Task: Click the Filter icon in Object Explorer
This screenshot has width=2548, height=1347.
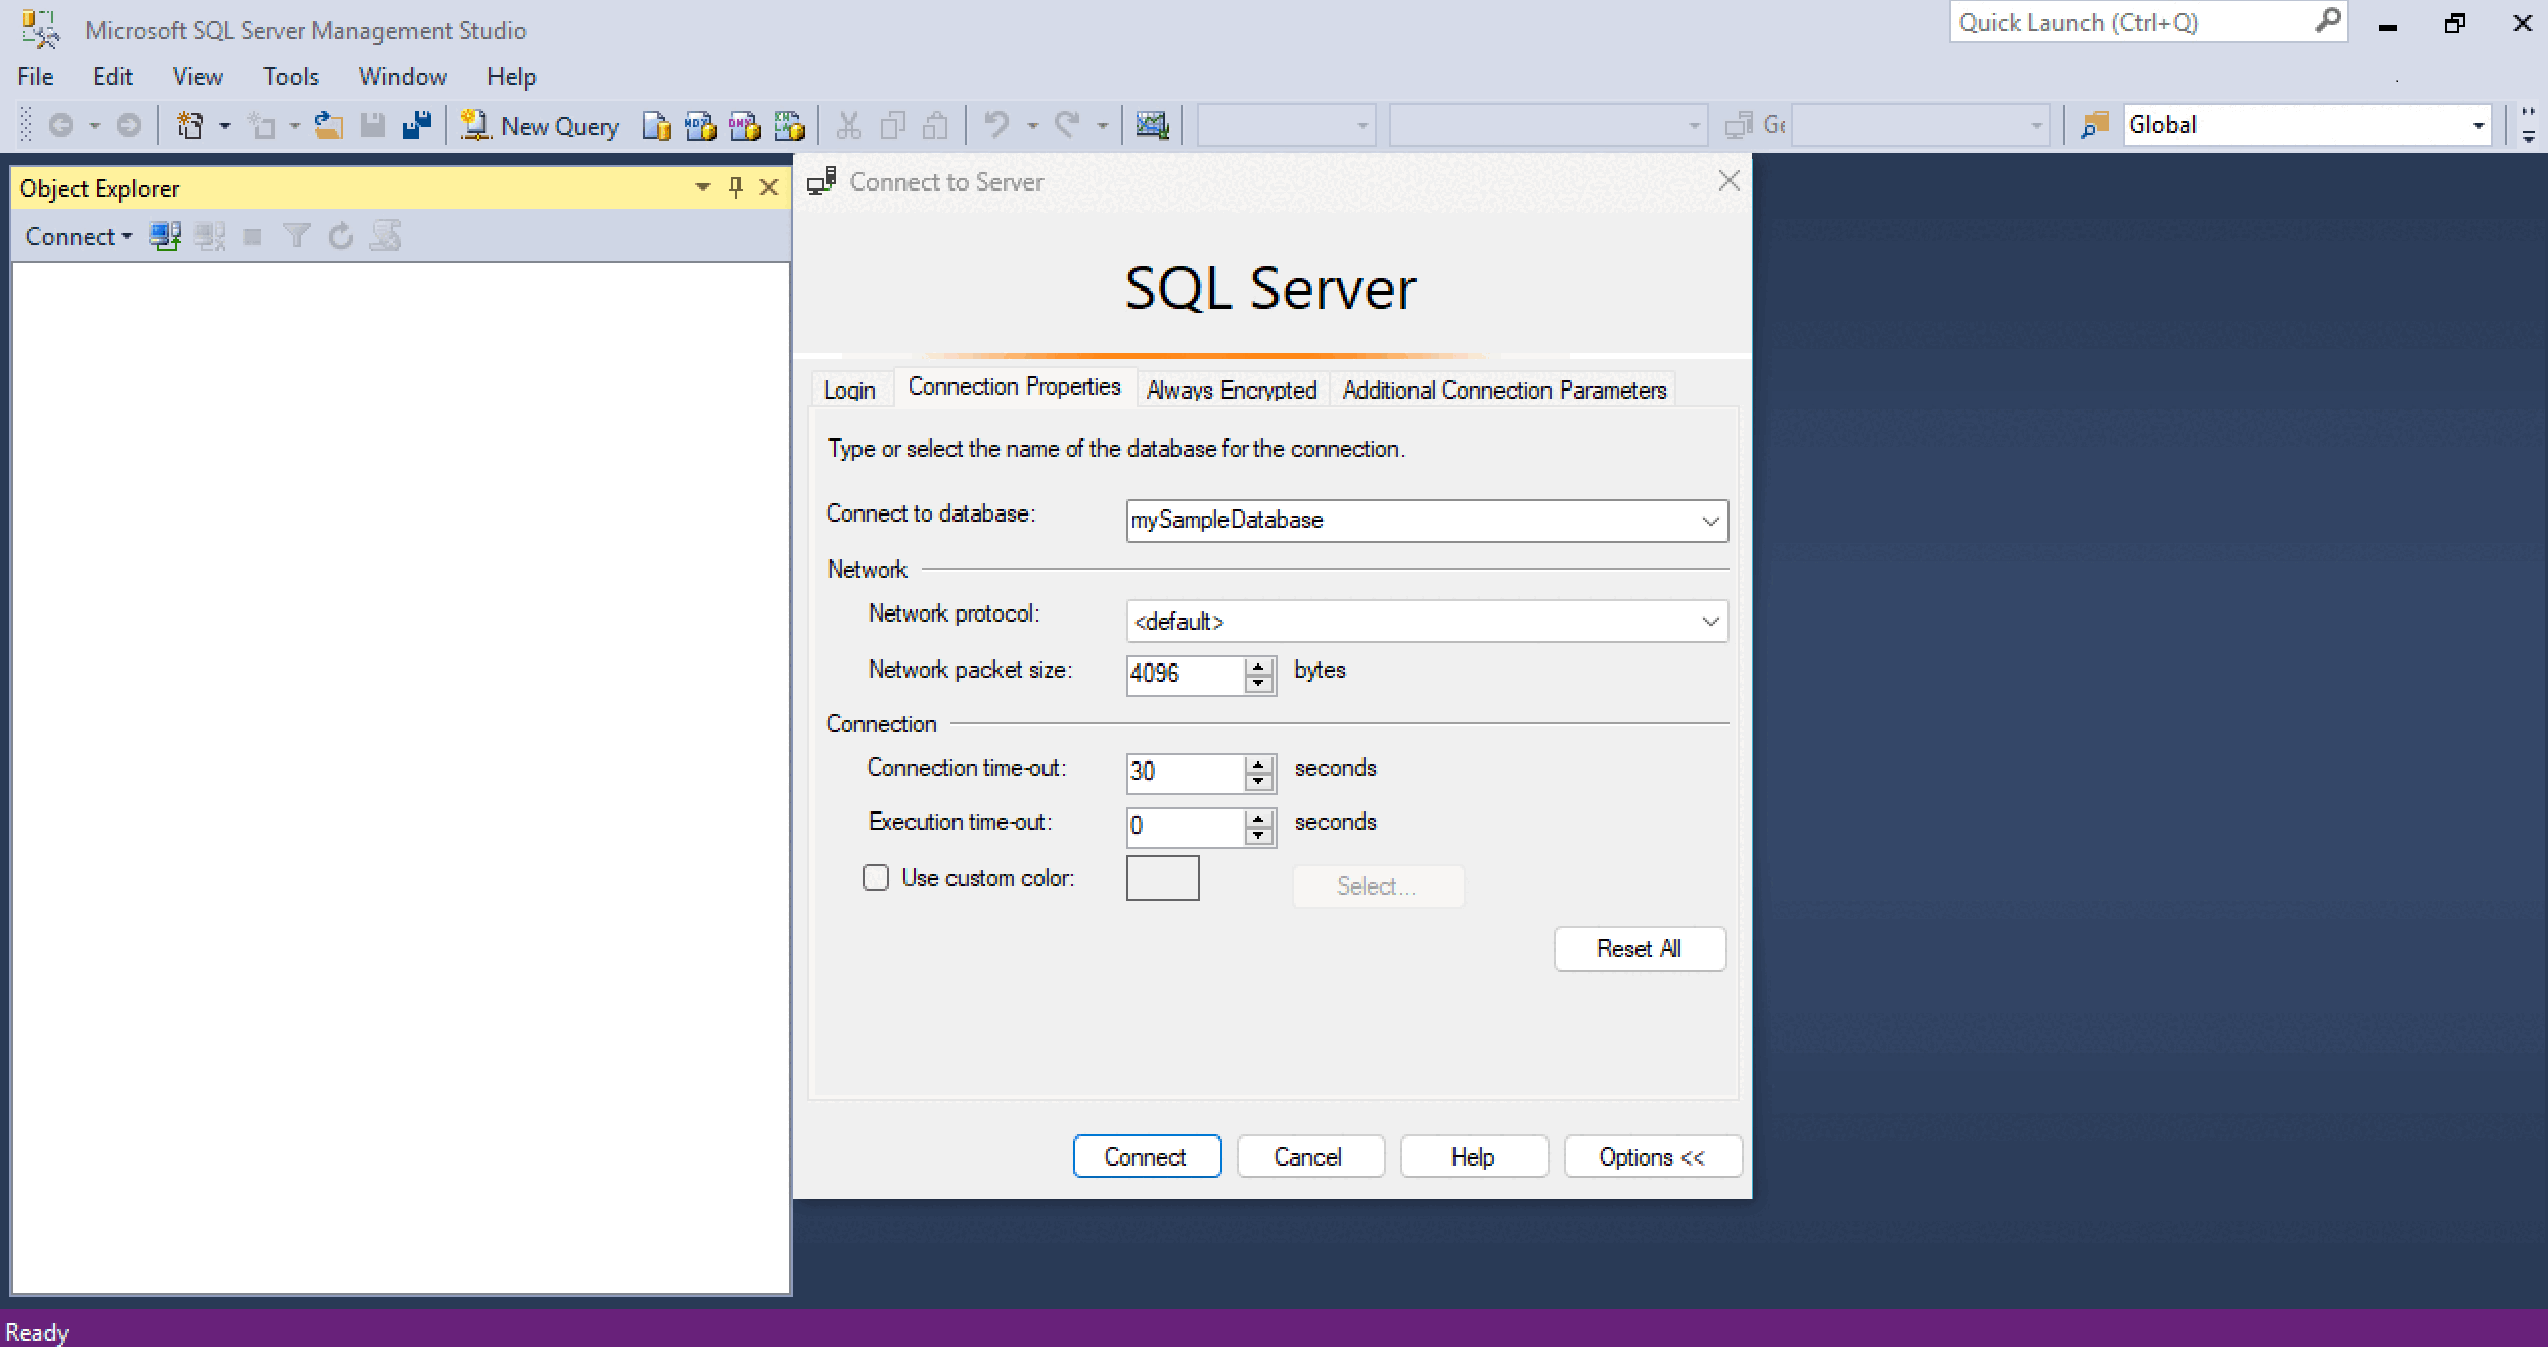Action: point(295,236)
